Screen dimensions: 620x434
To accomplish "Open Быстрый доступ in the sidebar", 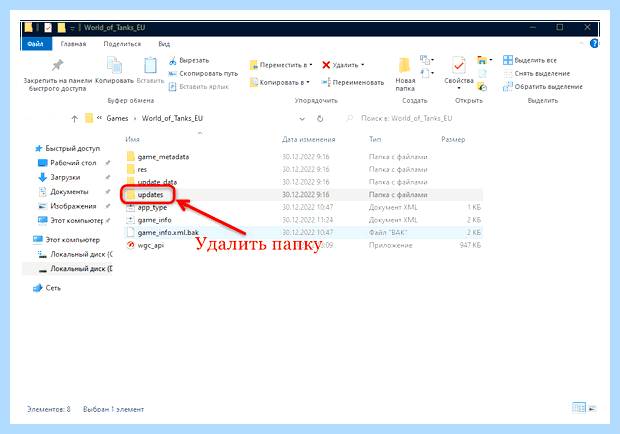I will tap(67, 149).
